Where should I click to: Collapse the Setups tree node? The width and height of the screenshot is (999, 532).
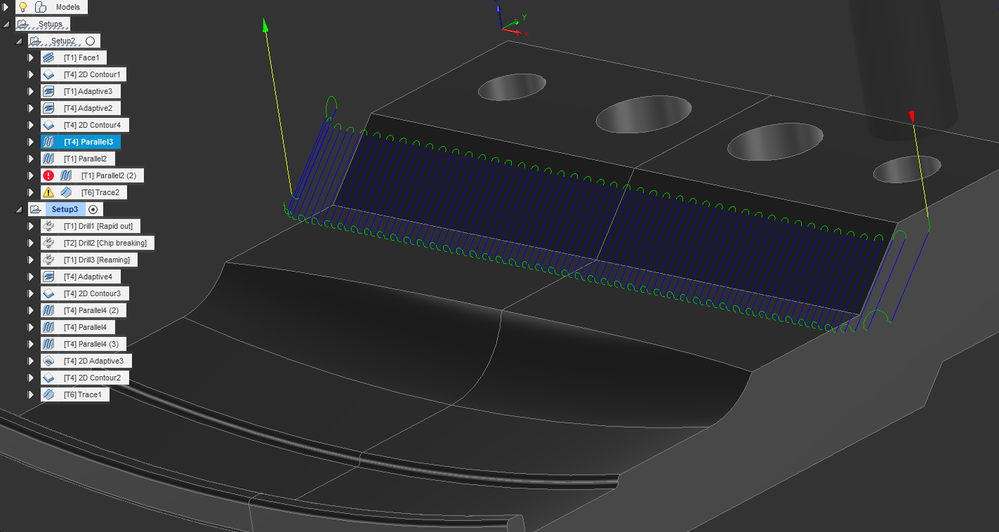click(6, 24)
